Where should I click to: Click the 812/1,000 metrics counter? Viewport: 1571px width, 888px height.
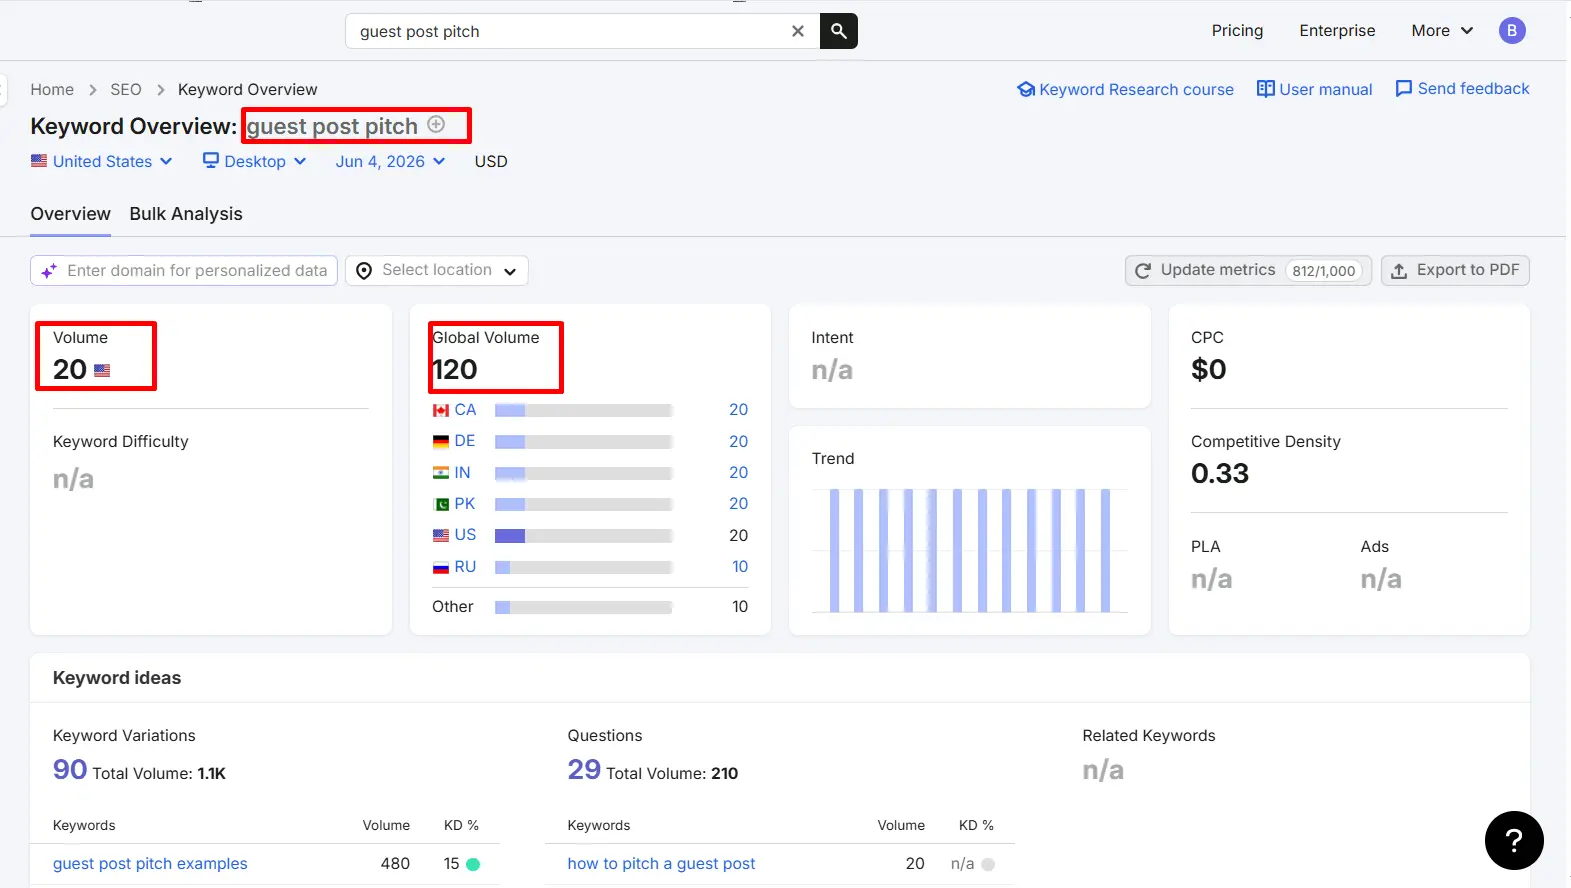1323,271
